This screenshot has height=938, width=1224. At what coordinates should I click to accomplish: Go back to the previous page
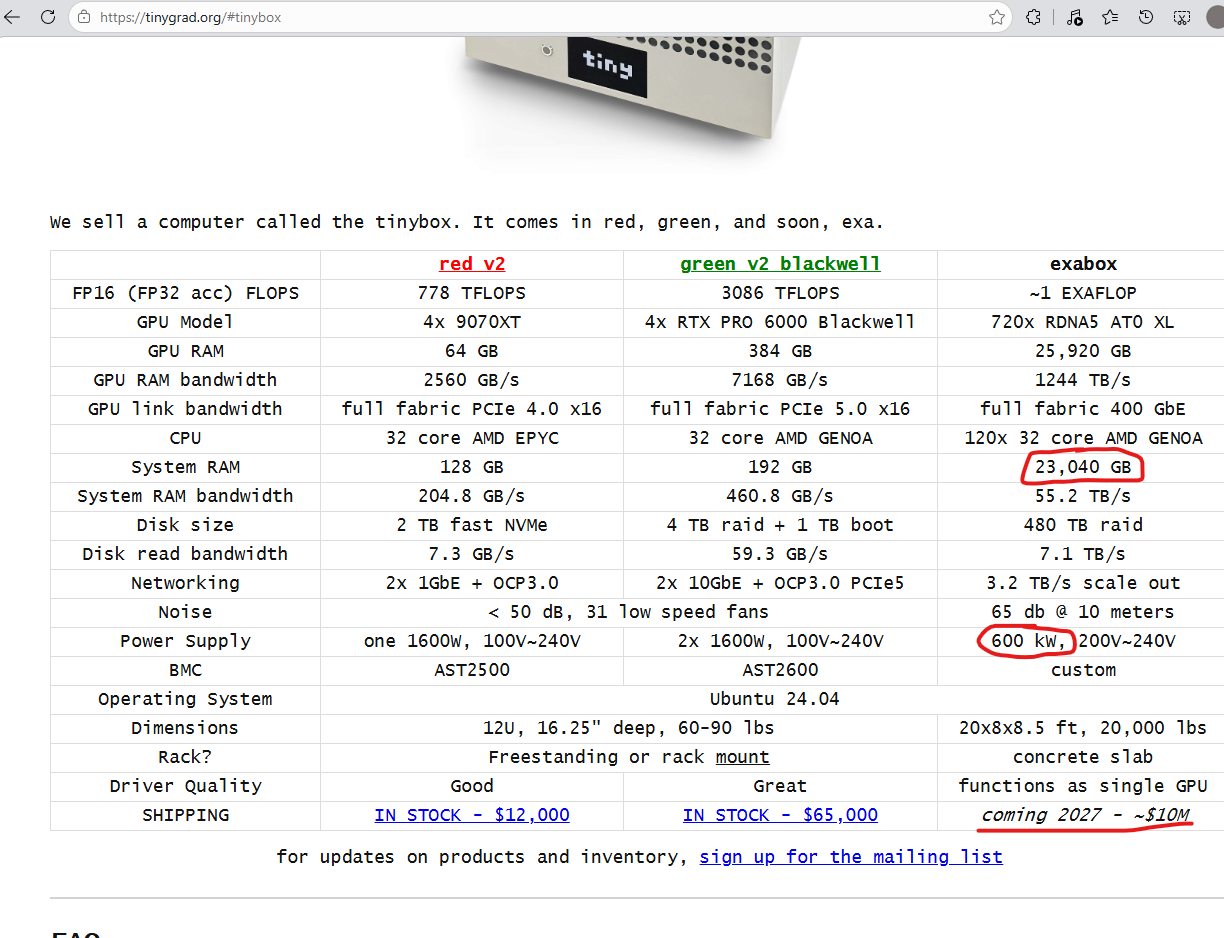tap(13, 17)
